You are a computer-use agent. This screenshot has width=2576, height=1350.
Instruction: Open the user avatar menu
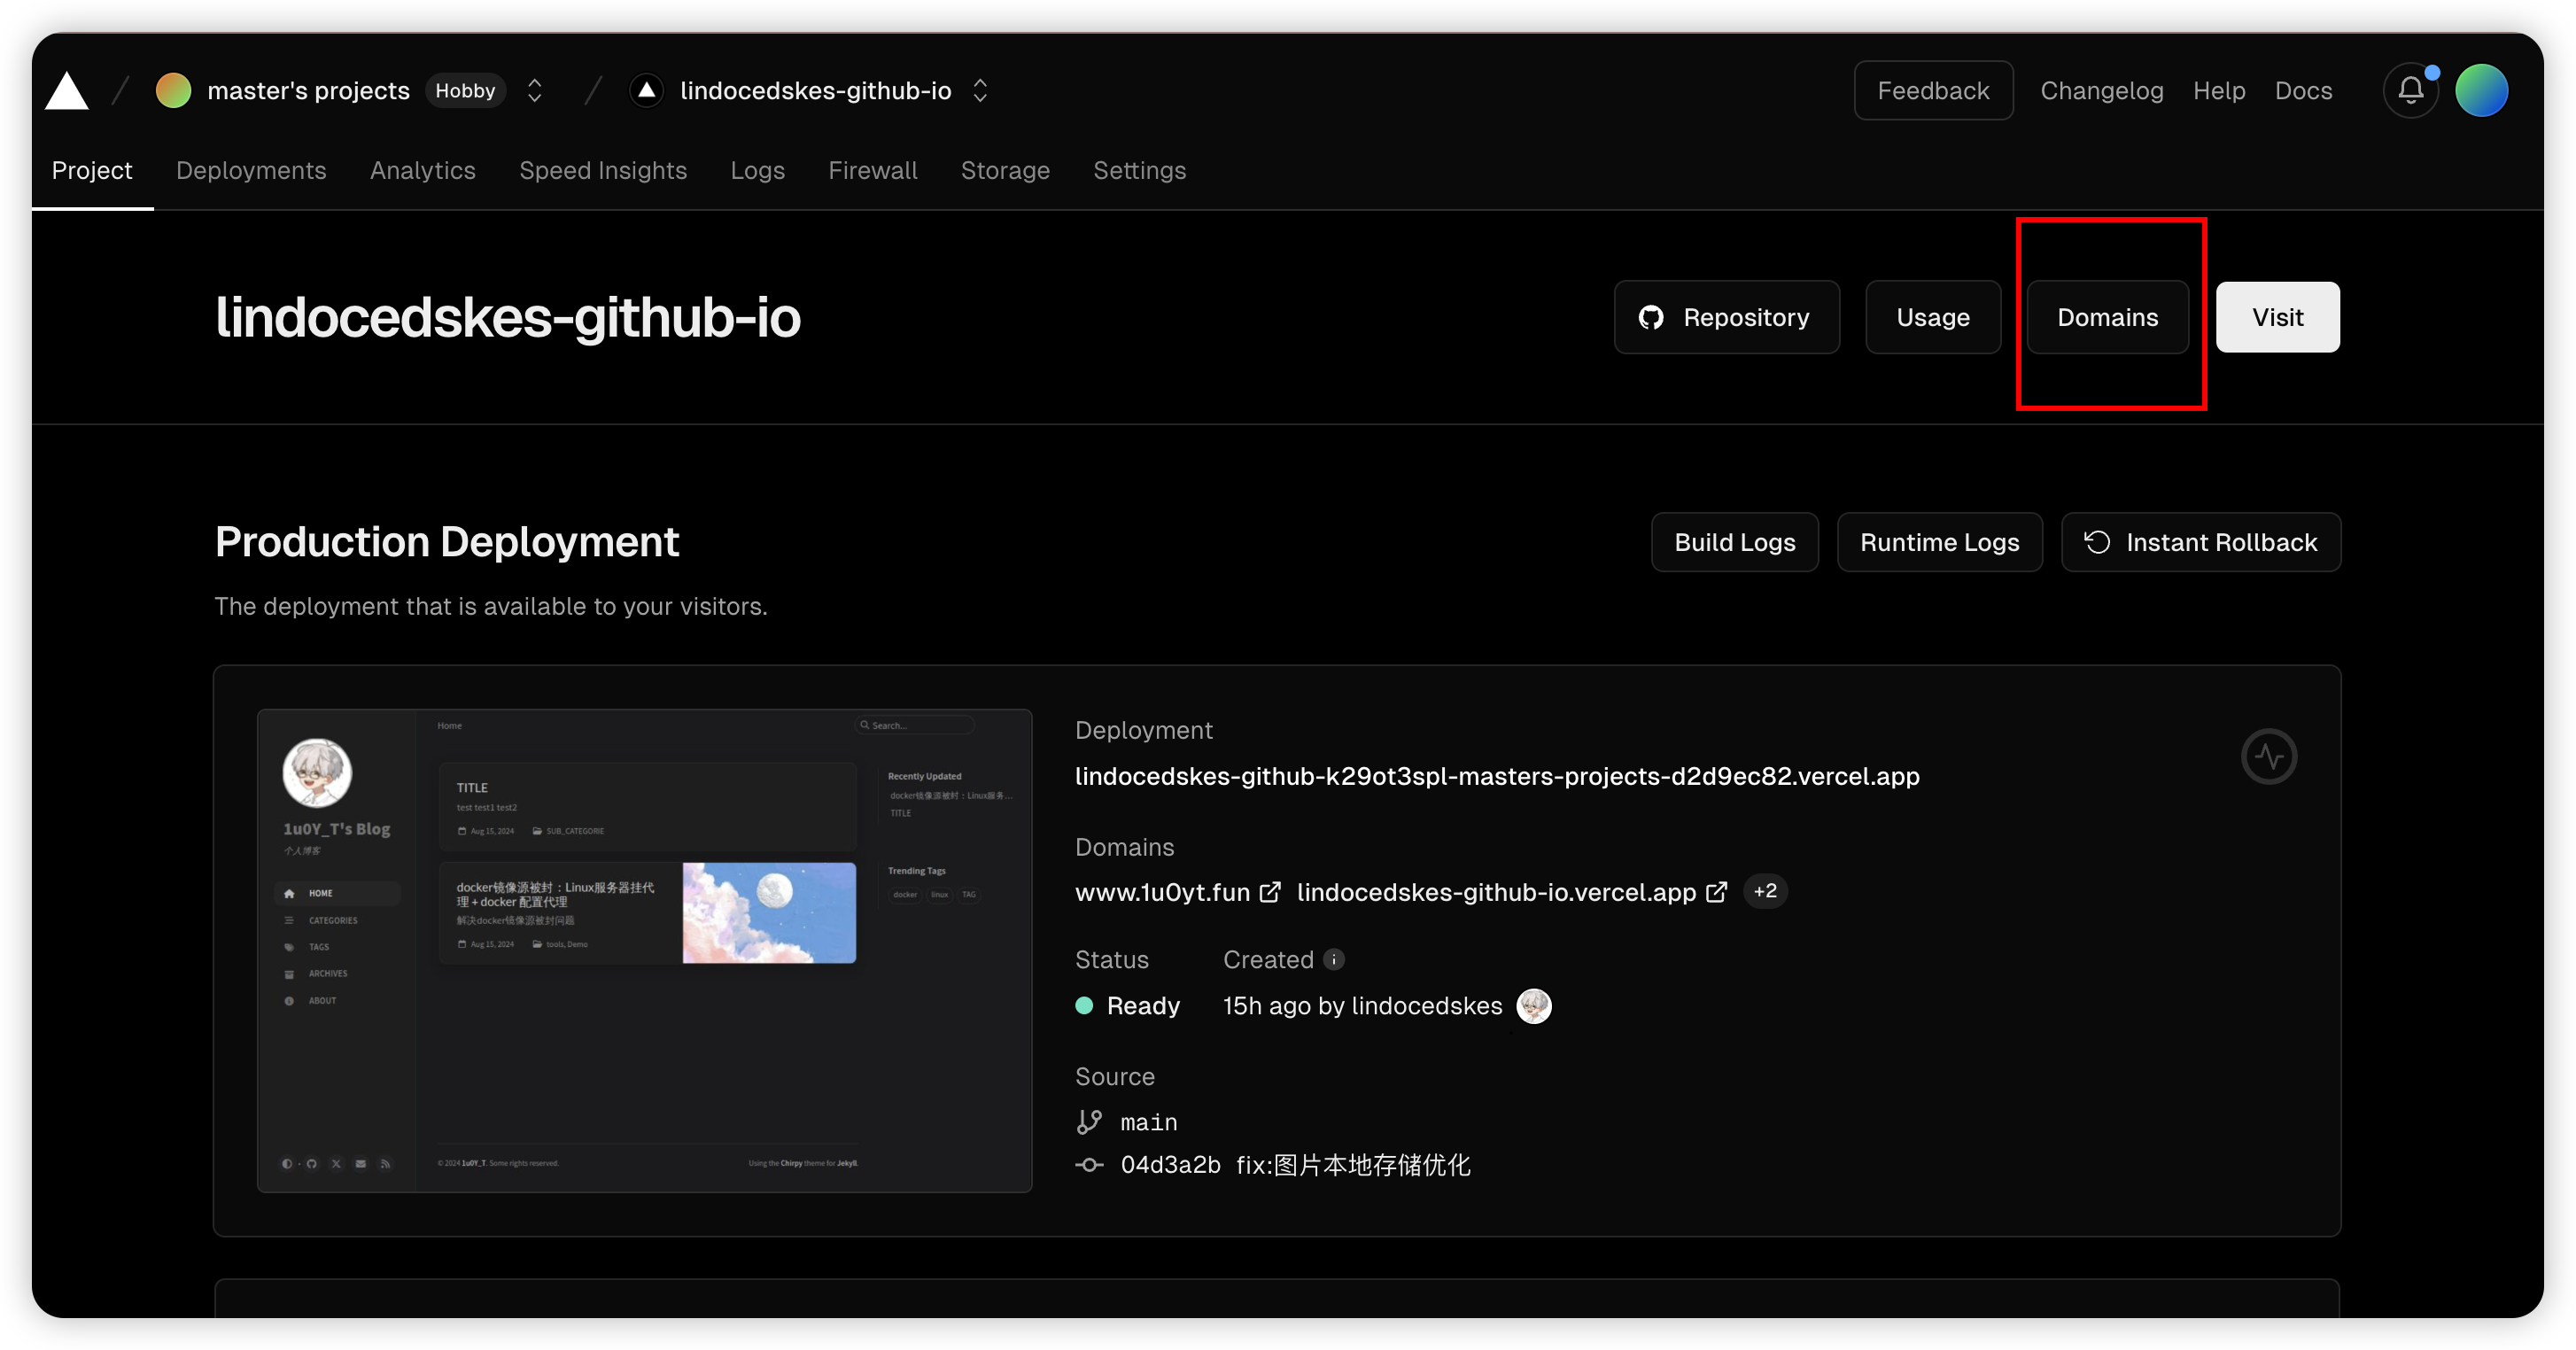click(x=2482, y=91)
